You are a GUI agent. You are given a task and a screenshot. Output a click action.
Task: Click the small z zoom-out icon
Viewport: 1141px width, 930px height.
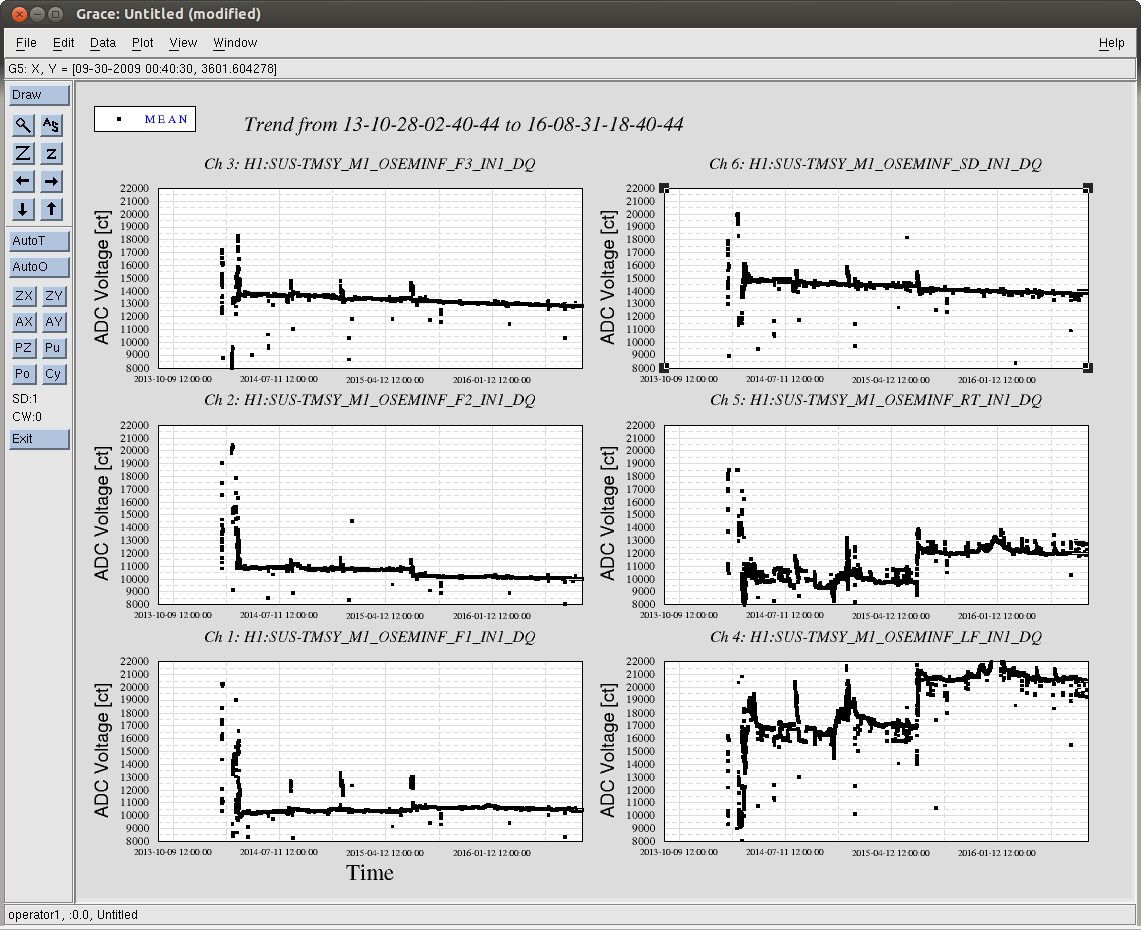click(x=52, y=153)
